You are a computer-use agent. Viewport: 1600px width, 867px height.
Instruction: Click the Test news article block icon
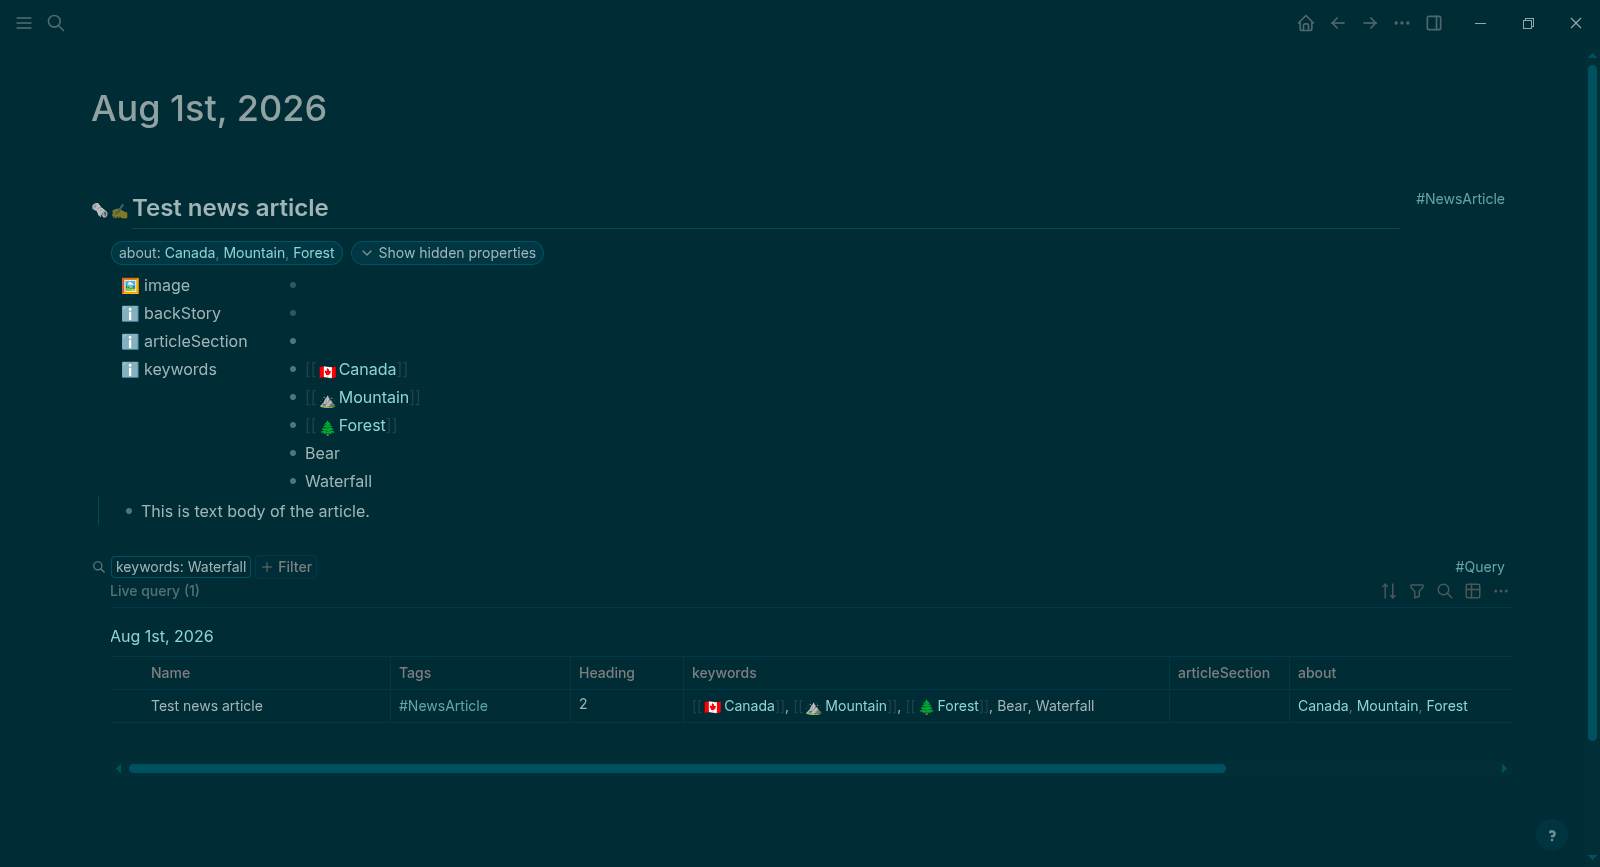[x=110, y=210]
